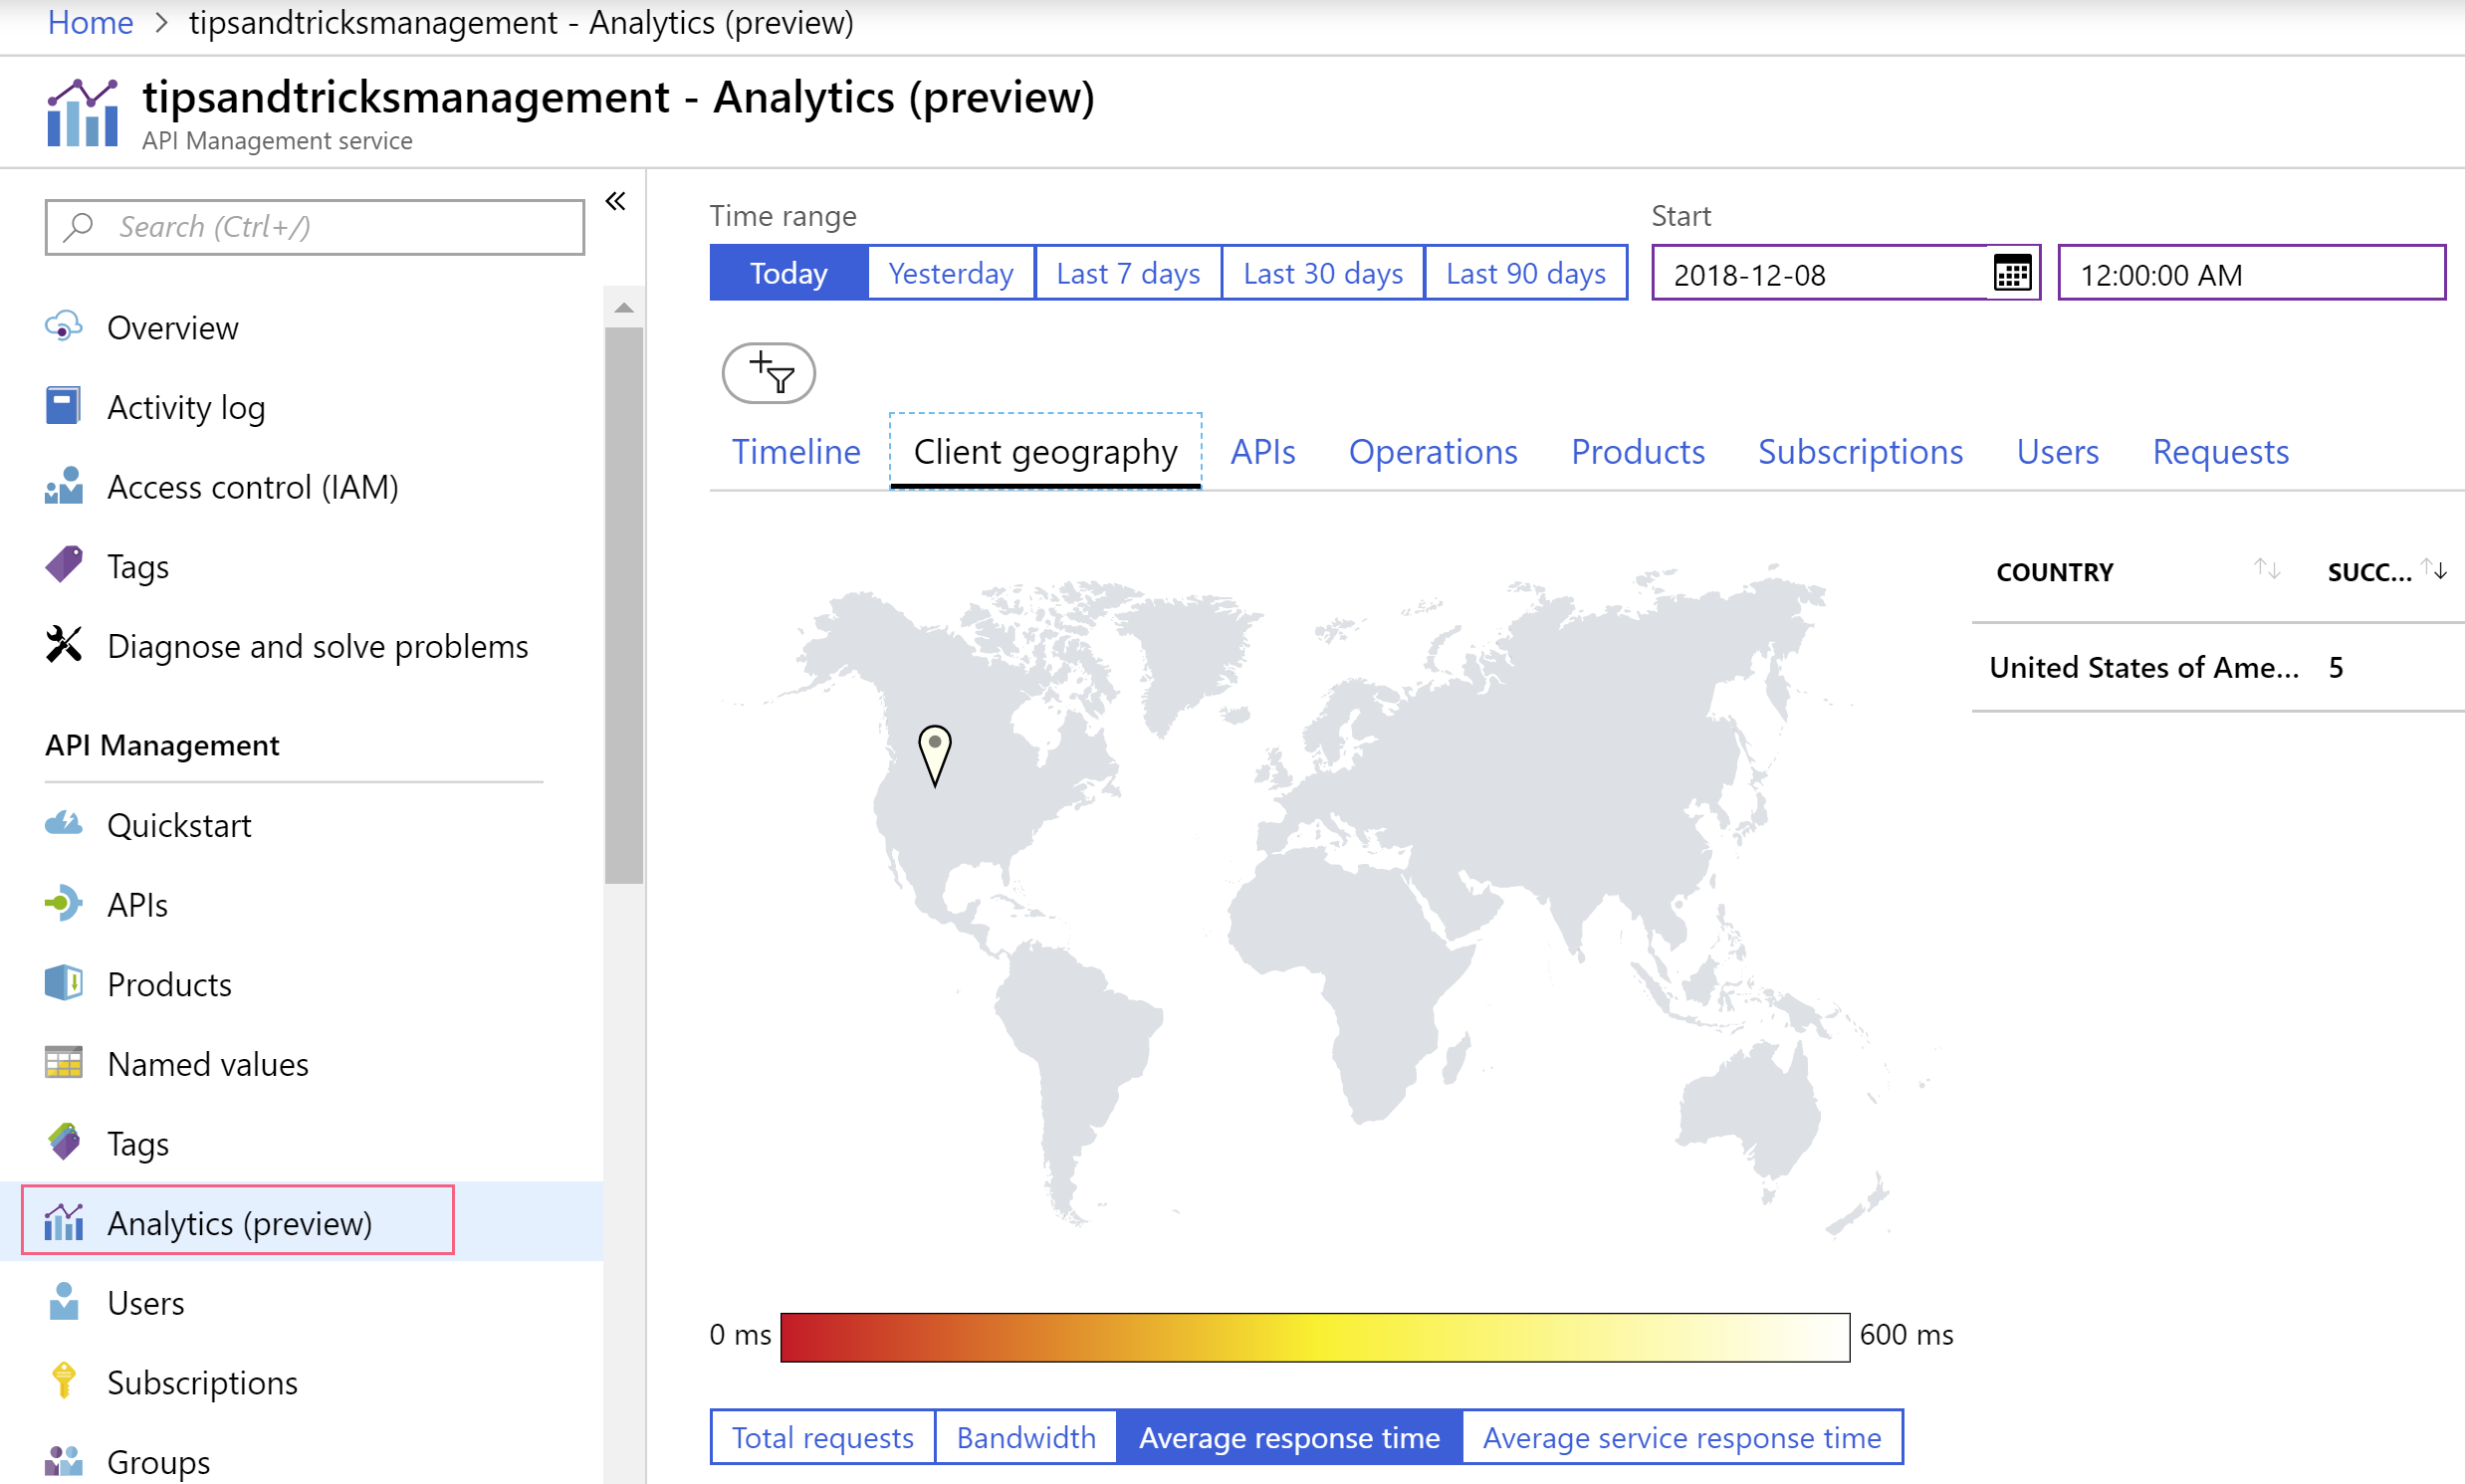The width and height of the screenshot is (2465, 1484).
Task: Select the Yesterday time range
Action: (951, 273)
